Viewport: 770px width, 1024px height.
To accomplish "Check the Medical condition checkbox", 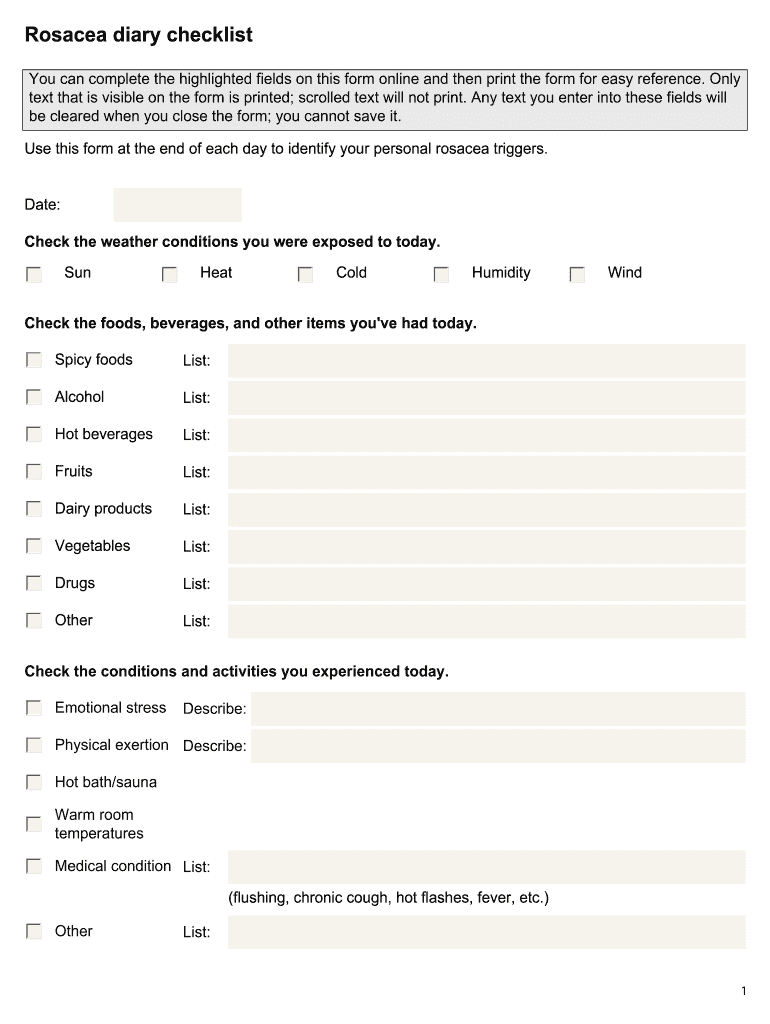I will pos(34,866).
